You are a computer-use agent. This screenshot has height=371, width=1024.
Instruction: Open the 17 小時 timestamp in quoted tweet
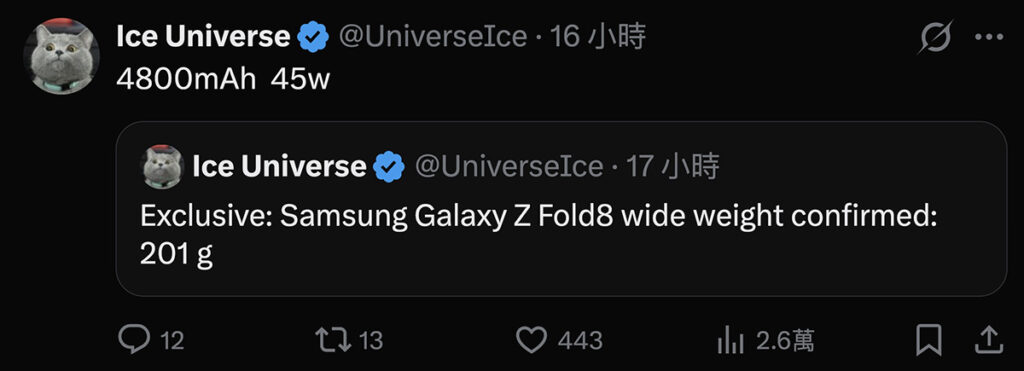coord(673,167)
